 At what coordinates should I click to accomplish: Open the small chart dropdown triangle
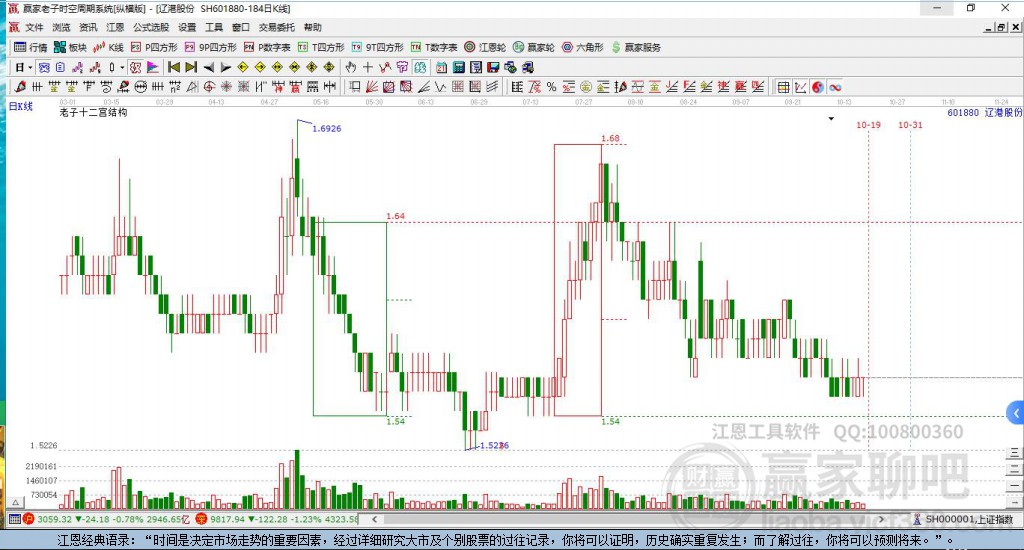[831, 119]
